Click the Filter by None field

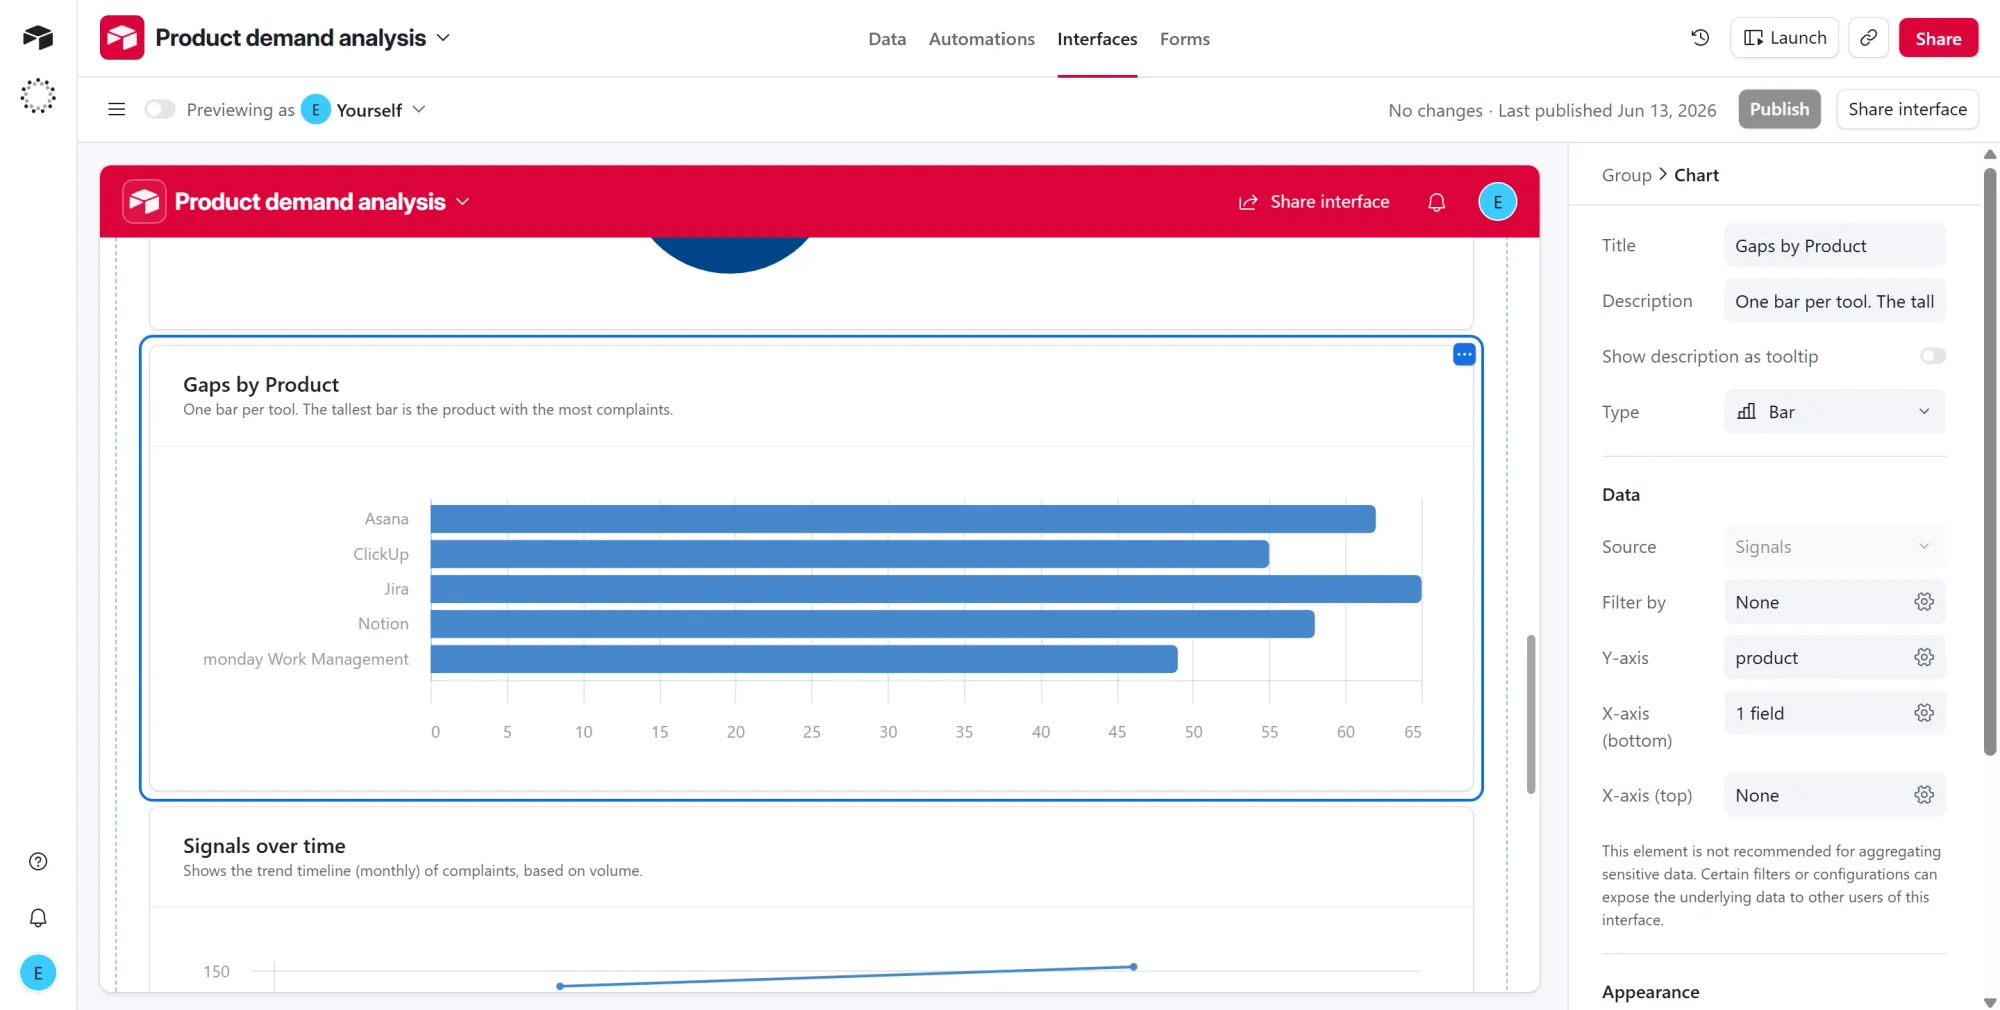click(x=1834, y=602)
